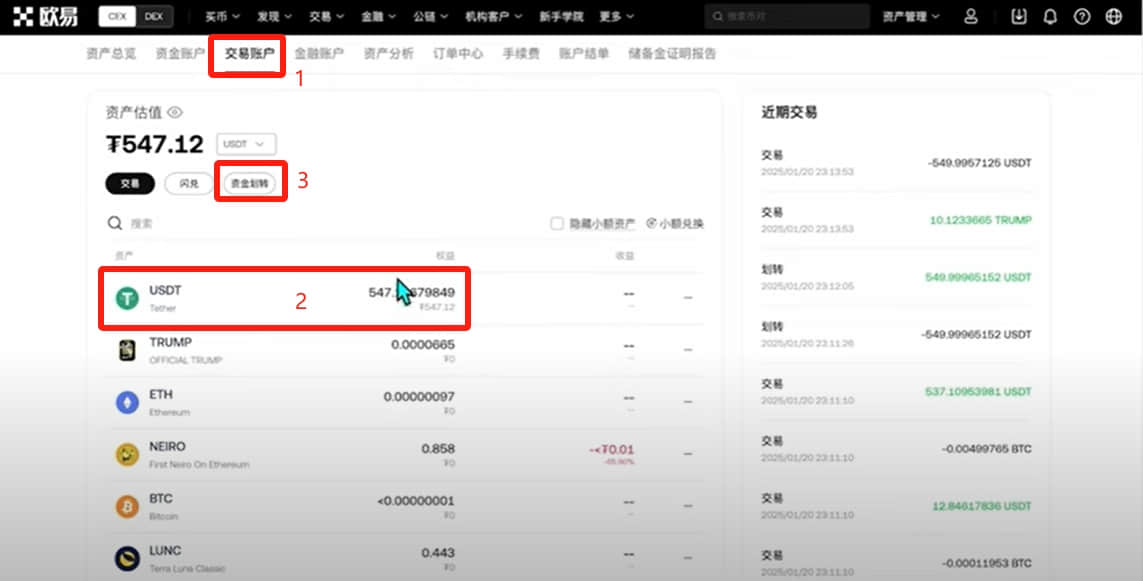
Task: Switch to the 资金账户 tab
Action: (x=180, y=53)
